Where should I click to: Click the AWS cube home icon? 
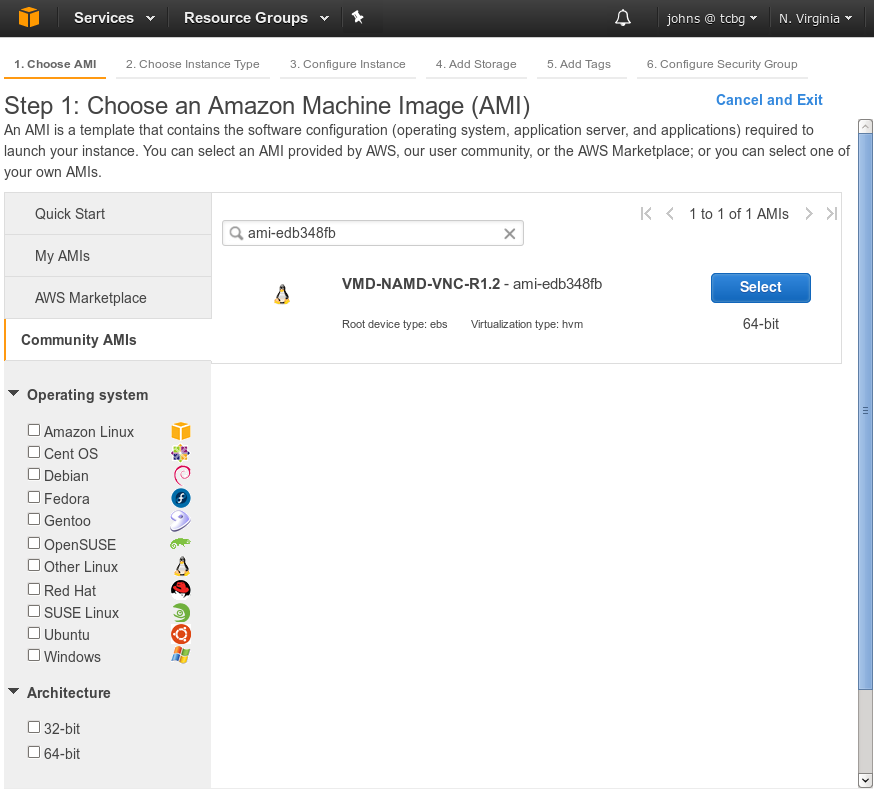28,18
